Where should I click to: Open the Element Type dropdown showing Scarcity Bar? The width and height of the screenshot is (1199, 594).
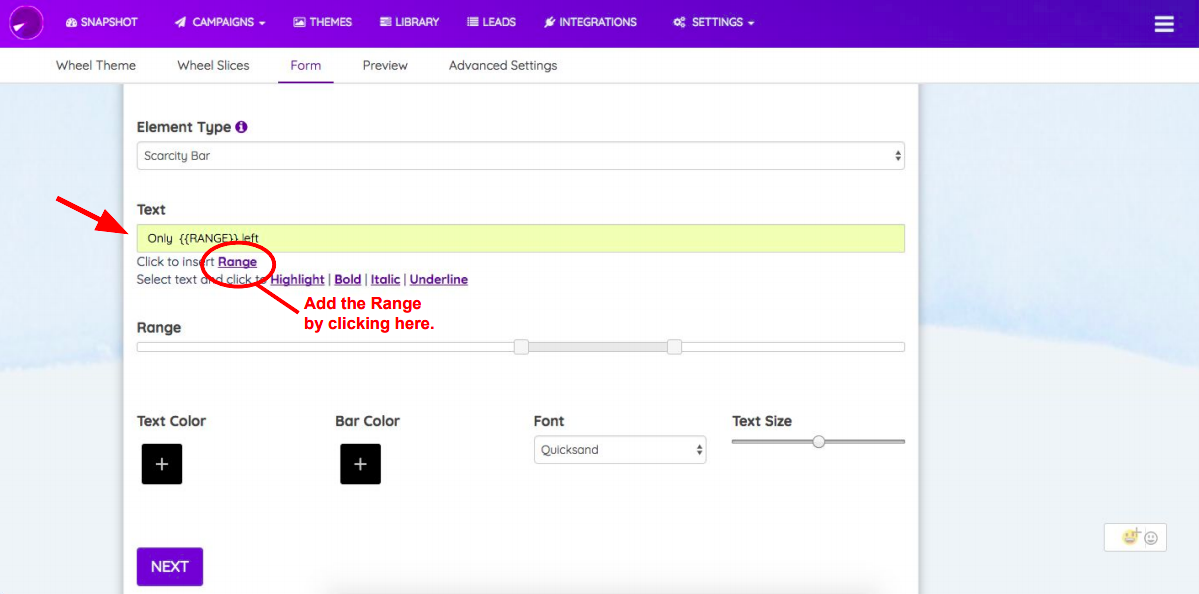tap(521, 156)
